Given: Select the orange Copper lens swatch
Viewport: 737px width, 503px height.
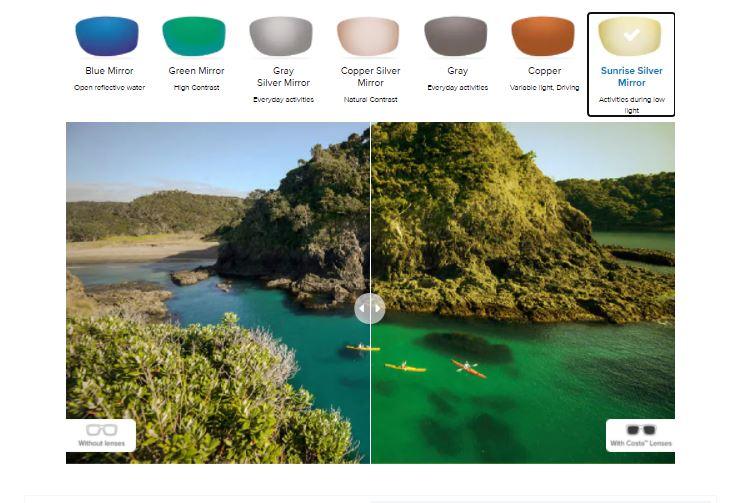Looking at the screenshot, I should pos(543,36).
